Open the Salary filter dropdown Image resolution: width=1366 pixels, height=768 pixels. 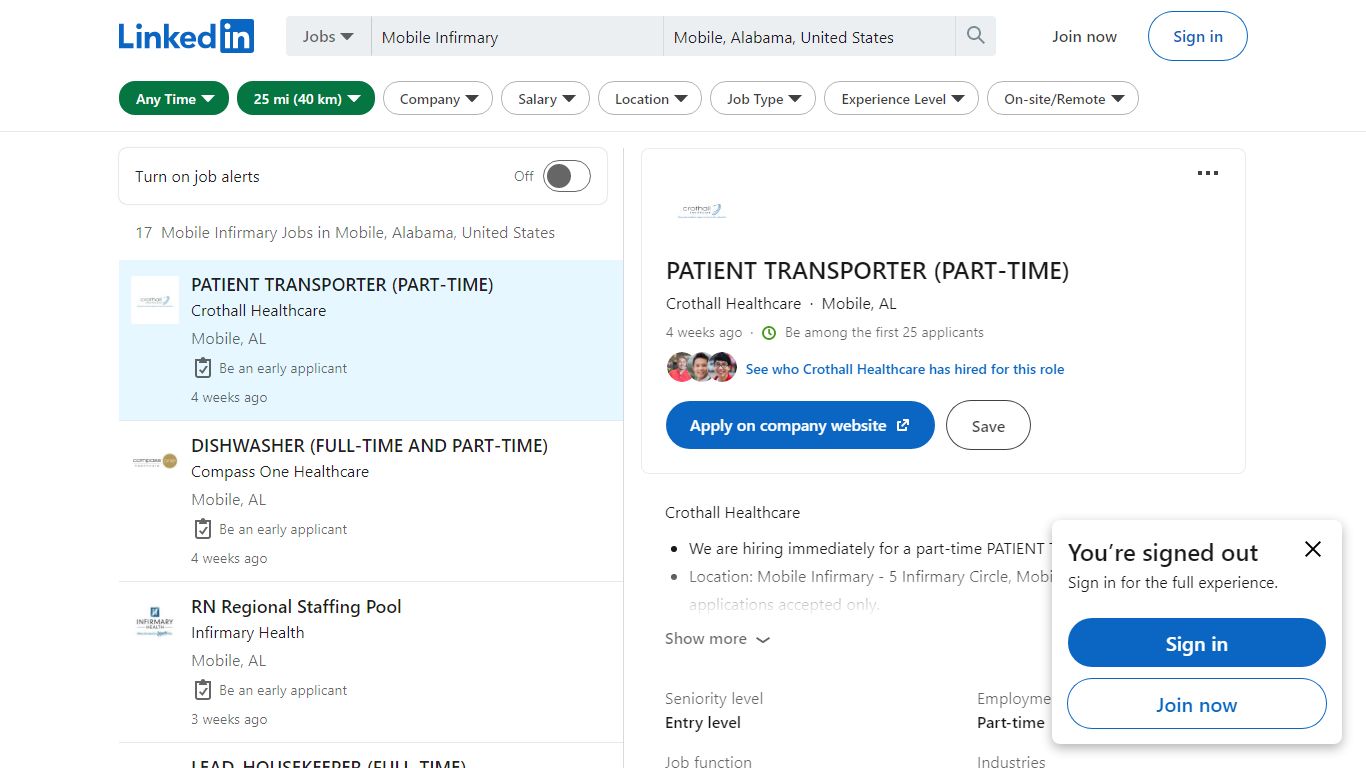click(545, 99)
